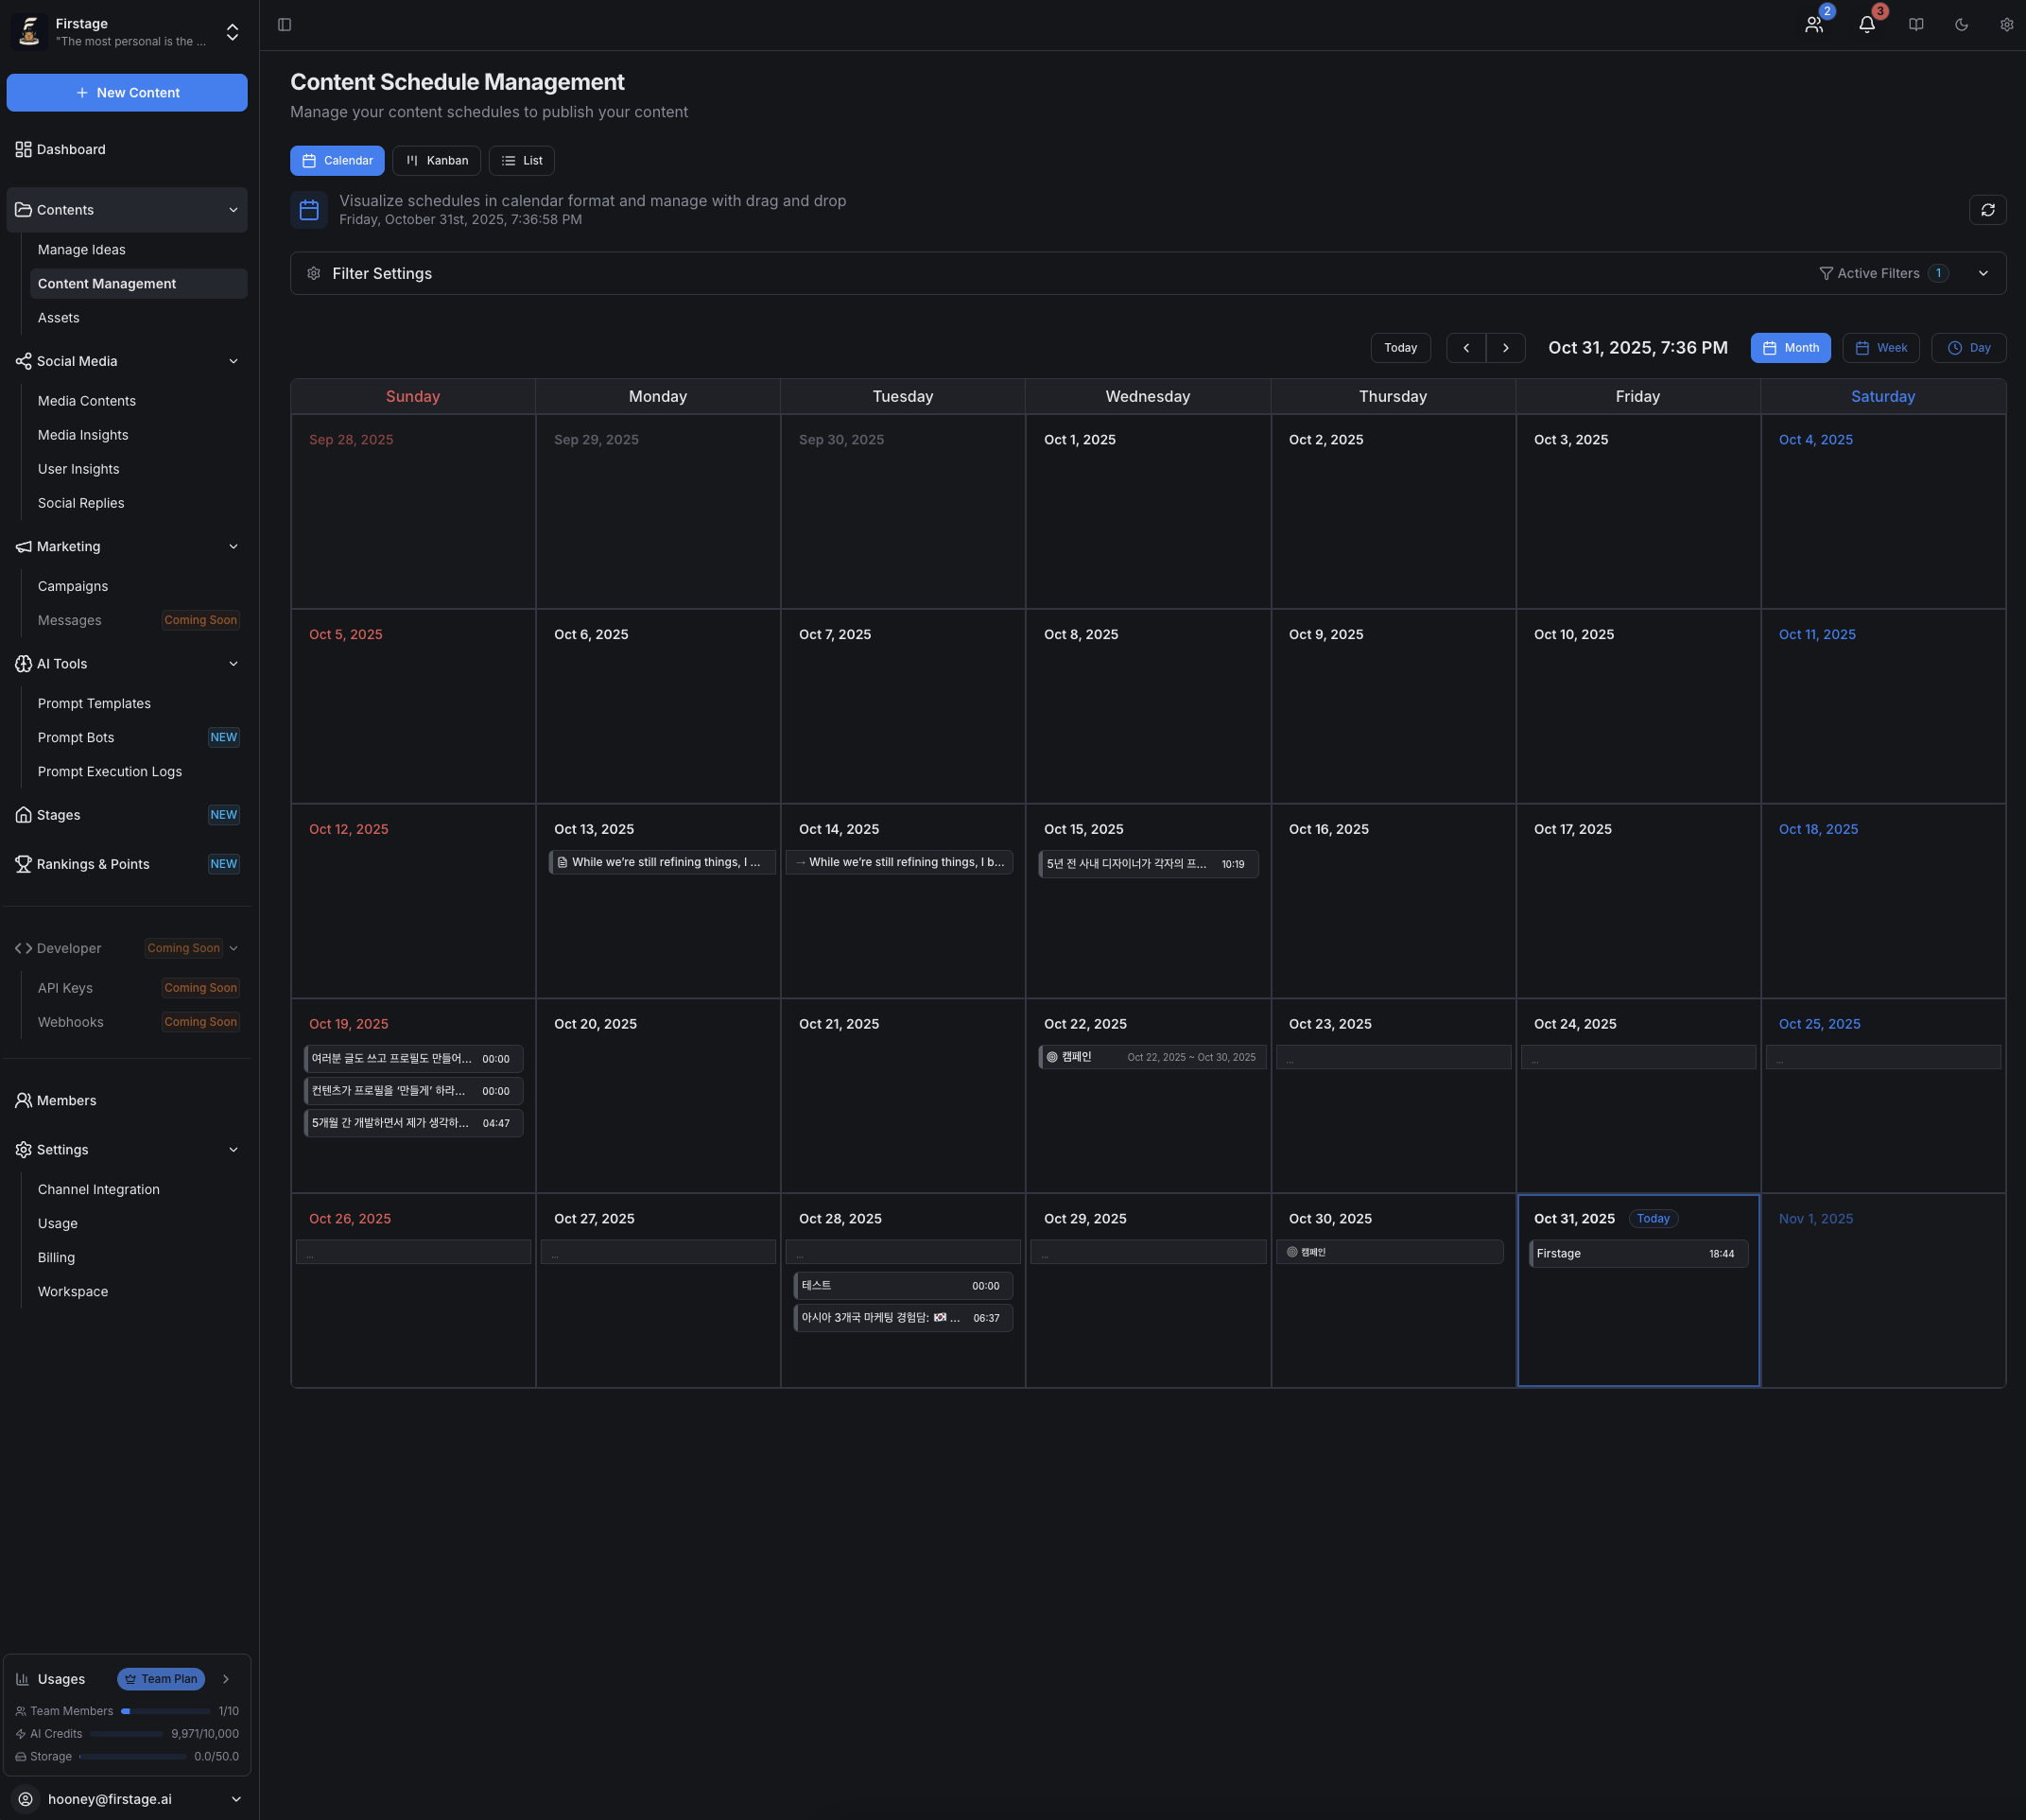Viewport: 2026px width, 1820px height.
Task: Jump to today using the Today button
Action: pyautogui.click(x=1400, y=347)
